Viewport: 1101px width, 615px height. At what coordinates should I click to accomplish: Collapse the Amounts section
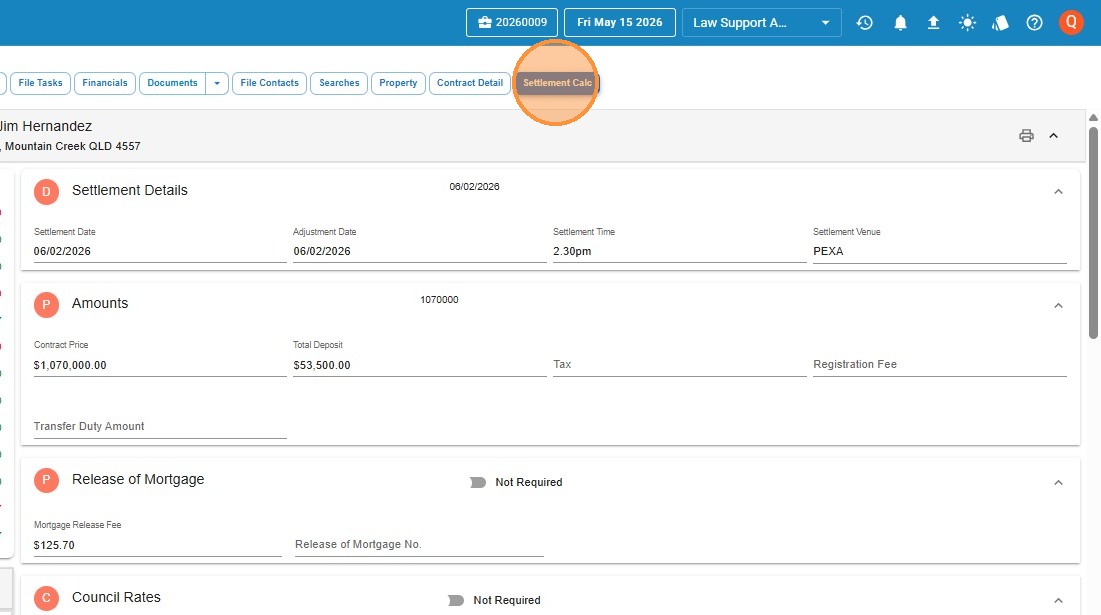pos(1058,305)
